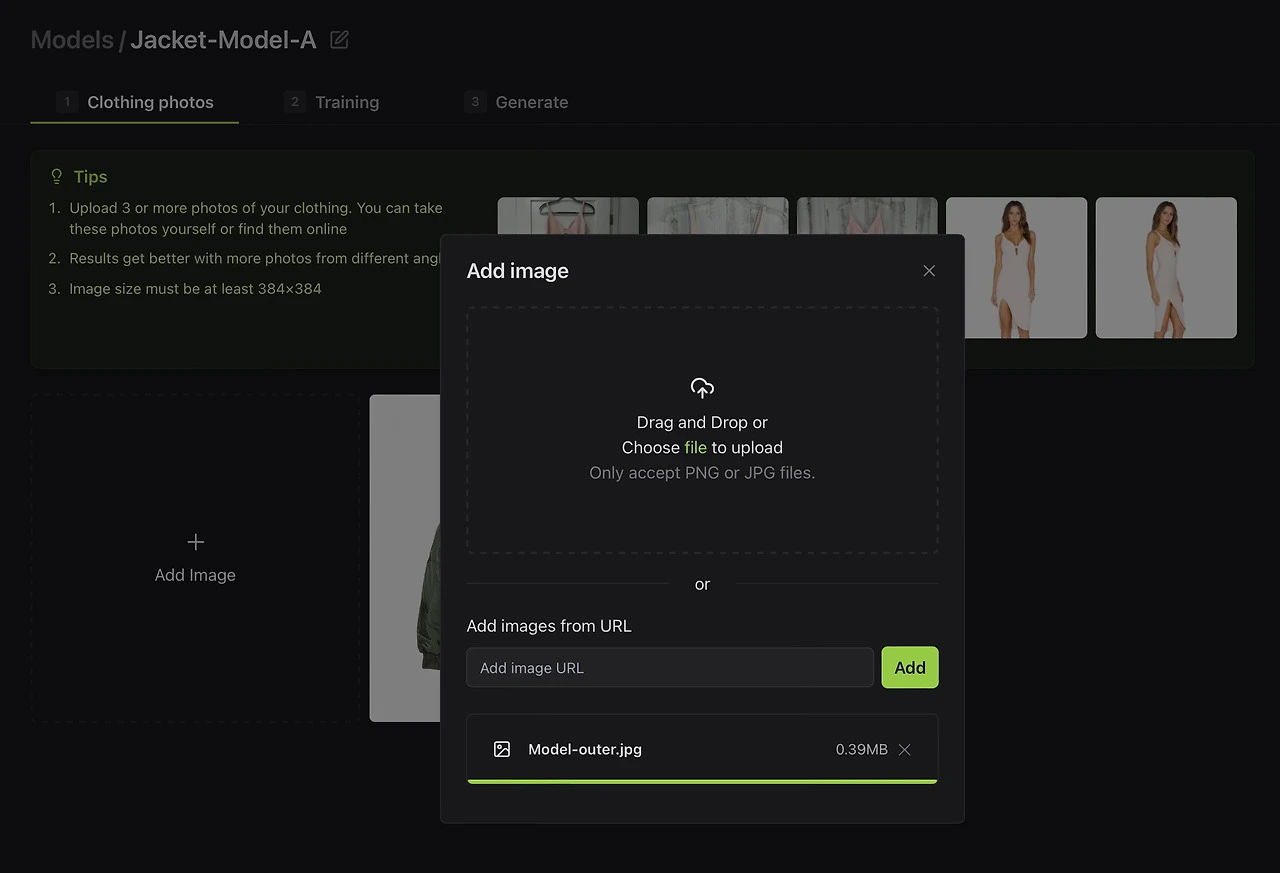Viewport: 1280px width, 873px height.
Task: Click 'Image size must be at least 384×384' tip
Action: tap(195, 289)
